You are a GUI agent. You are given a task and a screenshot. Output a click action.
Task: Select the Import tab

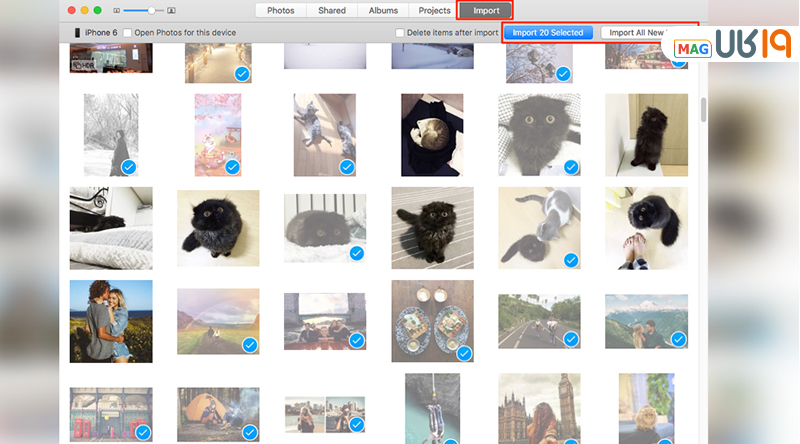[x=486, y=11]
